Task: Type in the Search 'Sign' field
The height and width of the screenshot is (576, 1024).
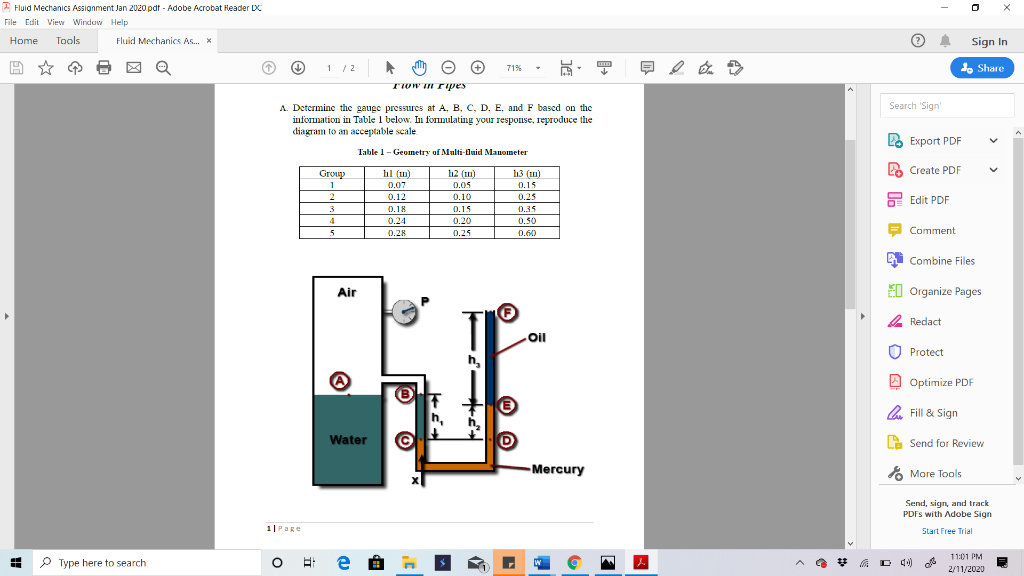Action: coord(945,105)
